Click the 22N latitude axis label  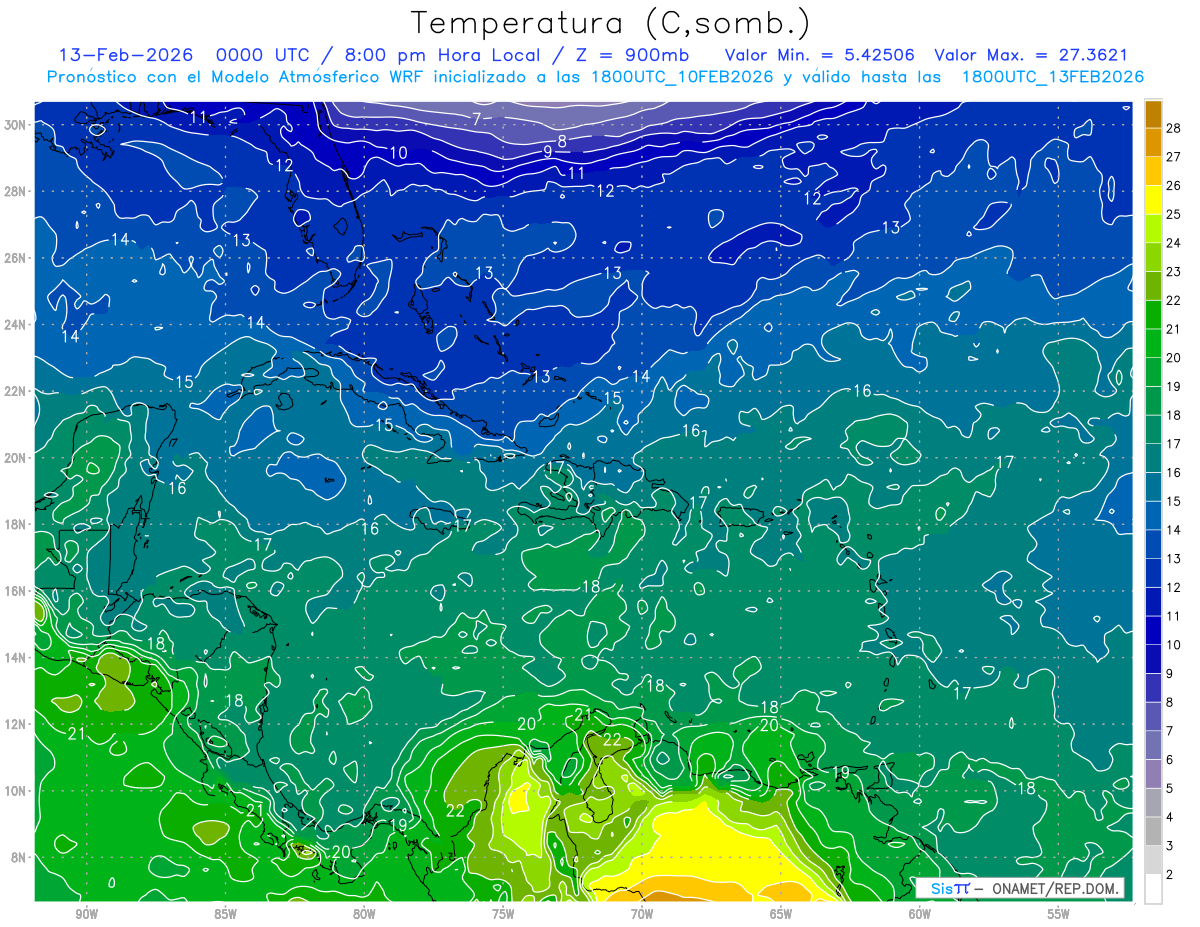(17, 391)
